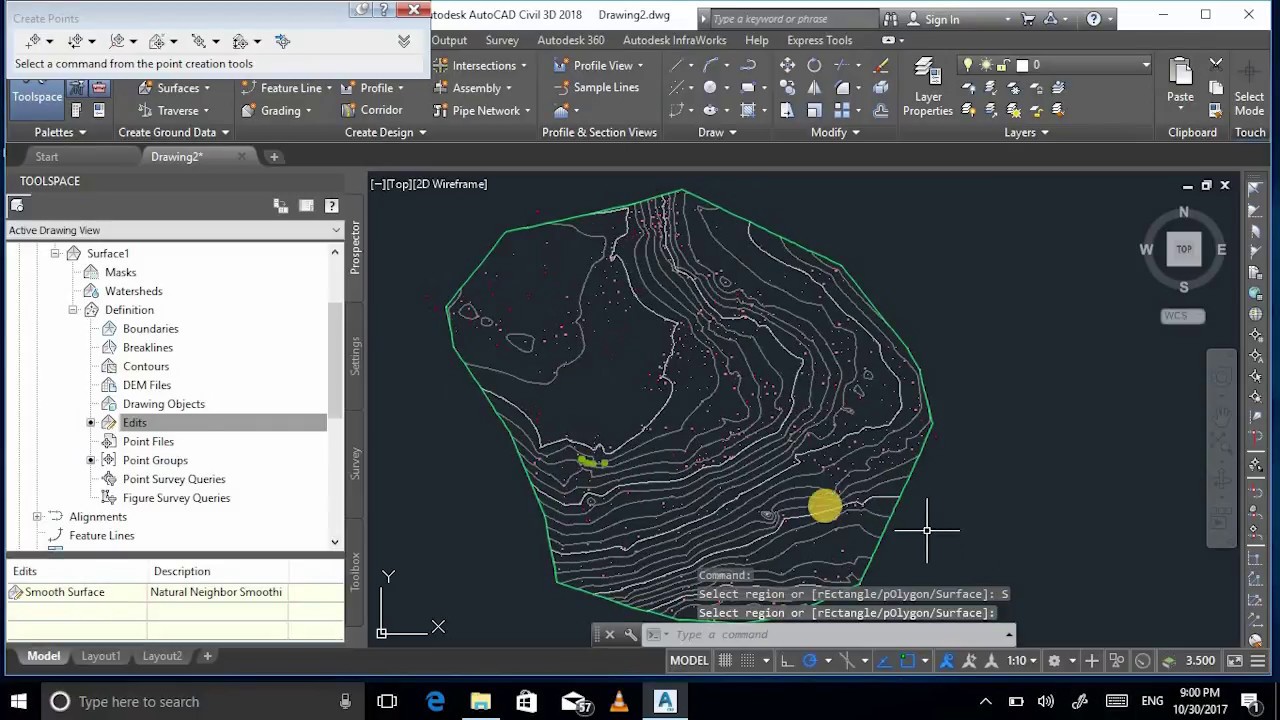Click the layer 0 color swatch
This screenshot has width=1280, height=720.
[x=1022, y=65]
